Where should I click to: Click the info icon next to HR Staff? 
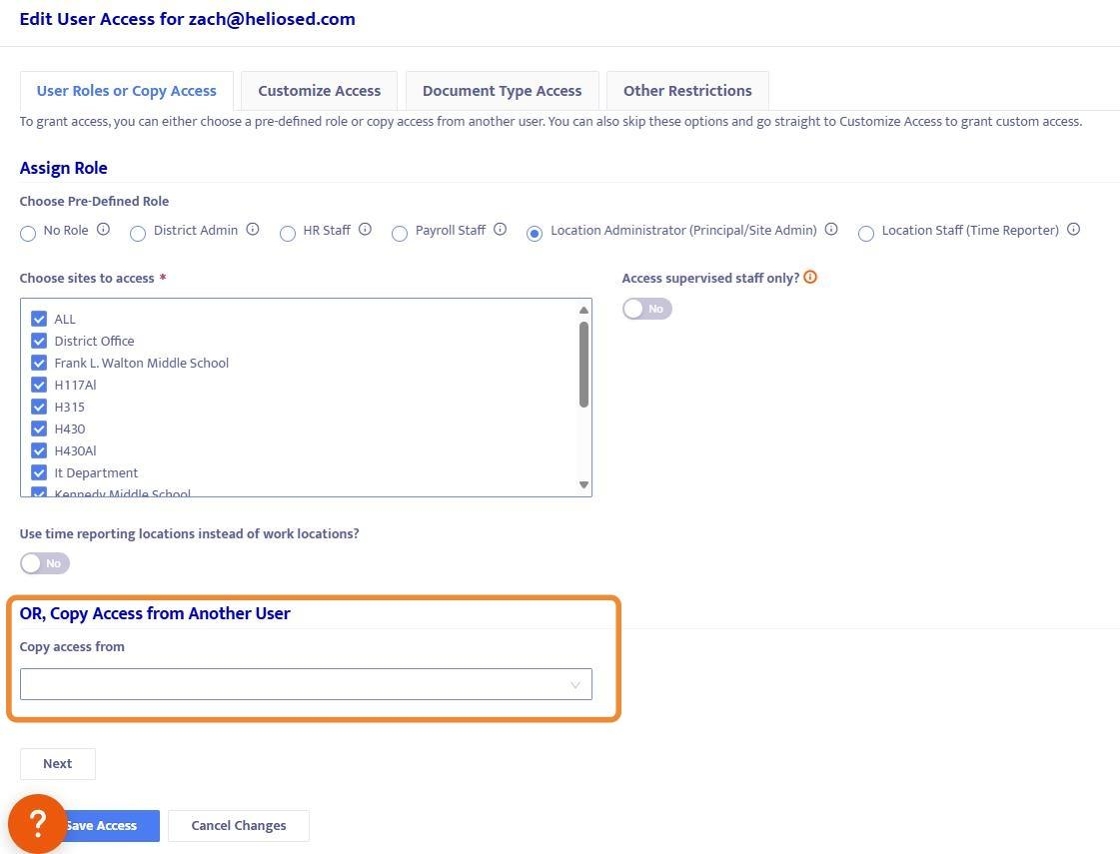pyautogui.click(x=365, y=230)
